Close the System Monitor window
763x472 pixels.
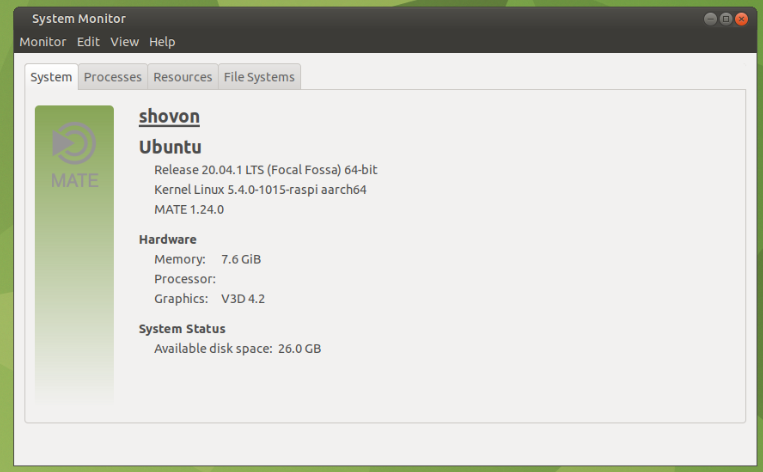click(741, 19)
